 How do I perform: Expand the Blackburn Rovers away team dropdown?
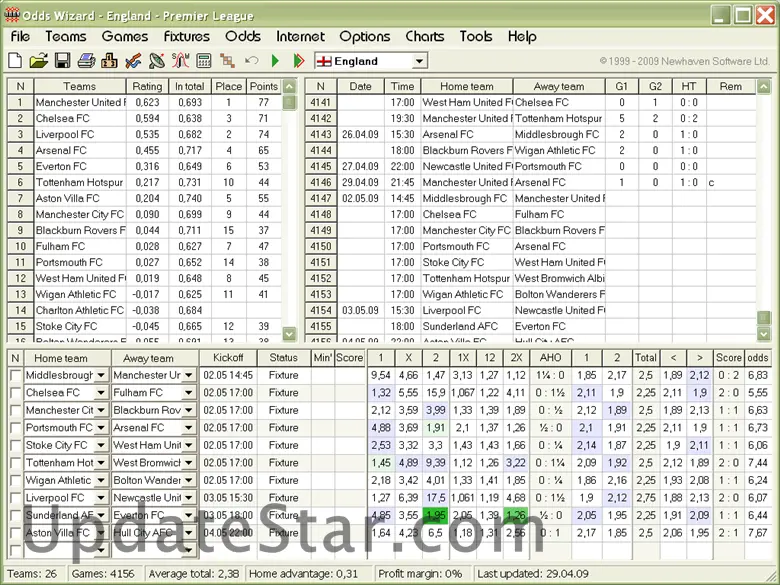coord(189,410)
